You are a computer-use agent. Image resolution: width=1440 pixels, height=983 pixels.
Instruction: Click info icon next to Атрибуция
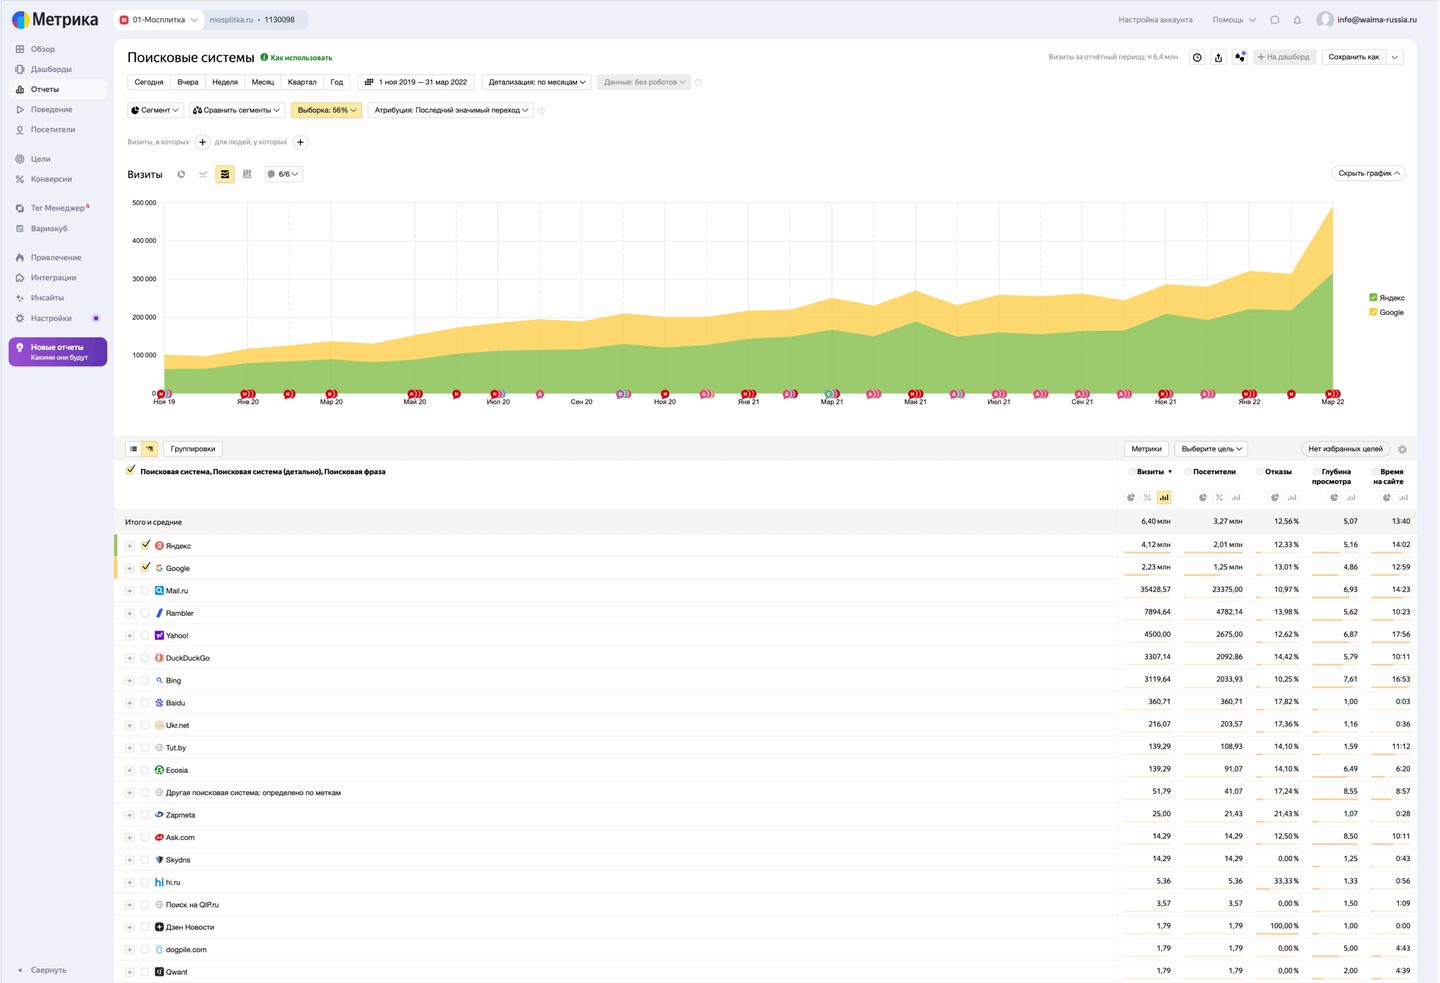[541, 111]
